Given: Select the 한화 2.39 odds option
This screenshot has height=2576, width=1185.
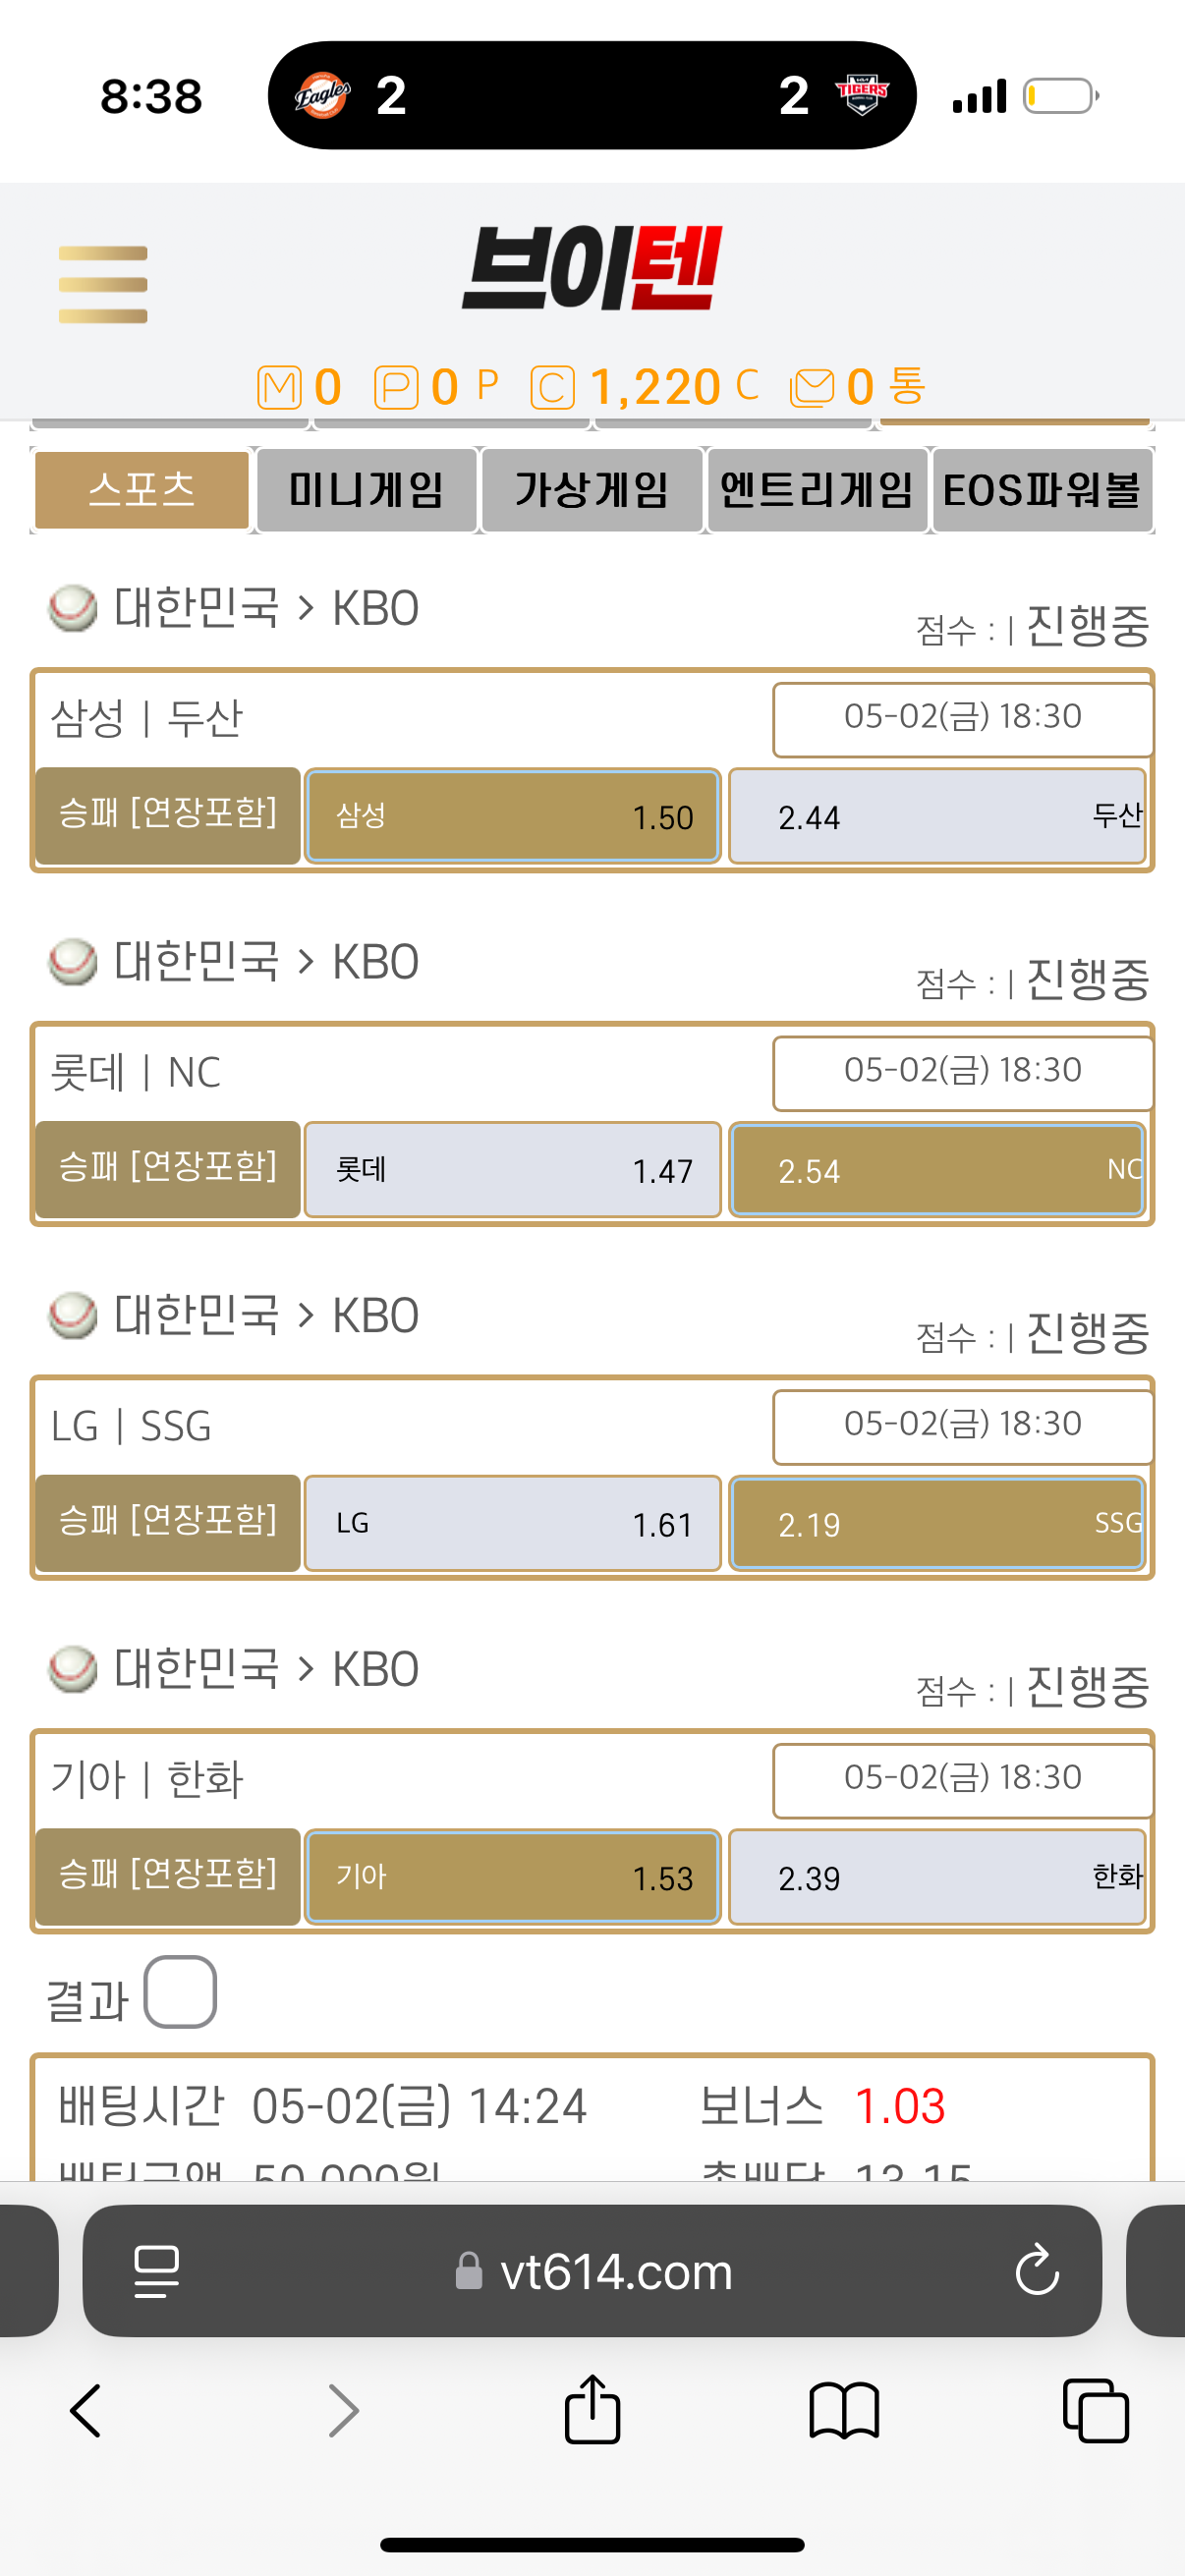Looking at the screenshot, I should point(937,1877).
